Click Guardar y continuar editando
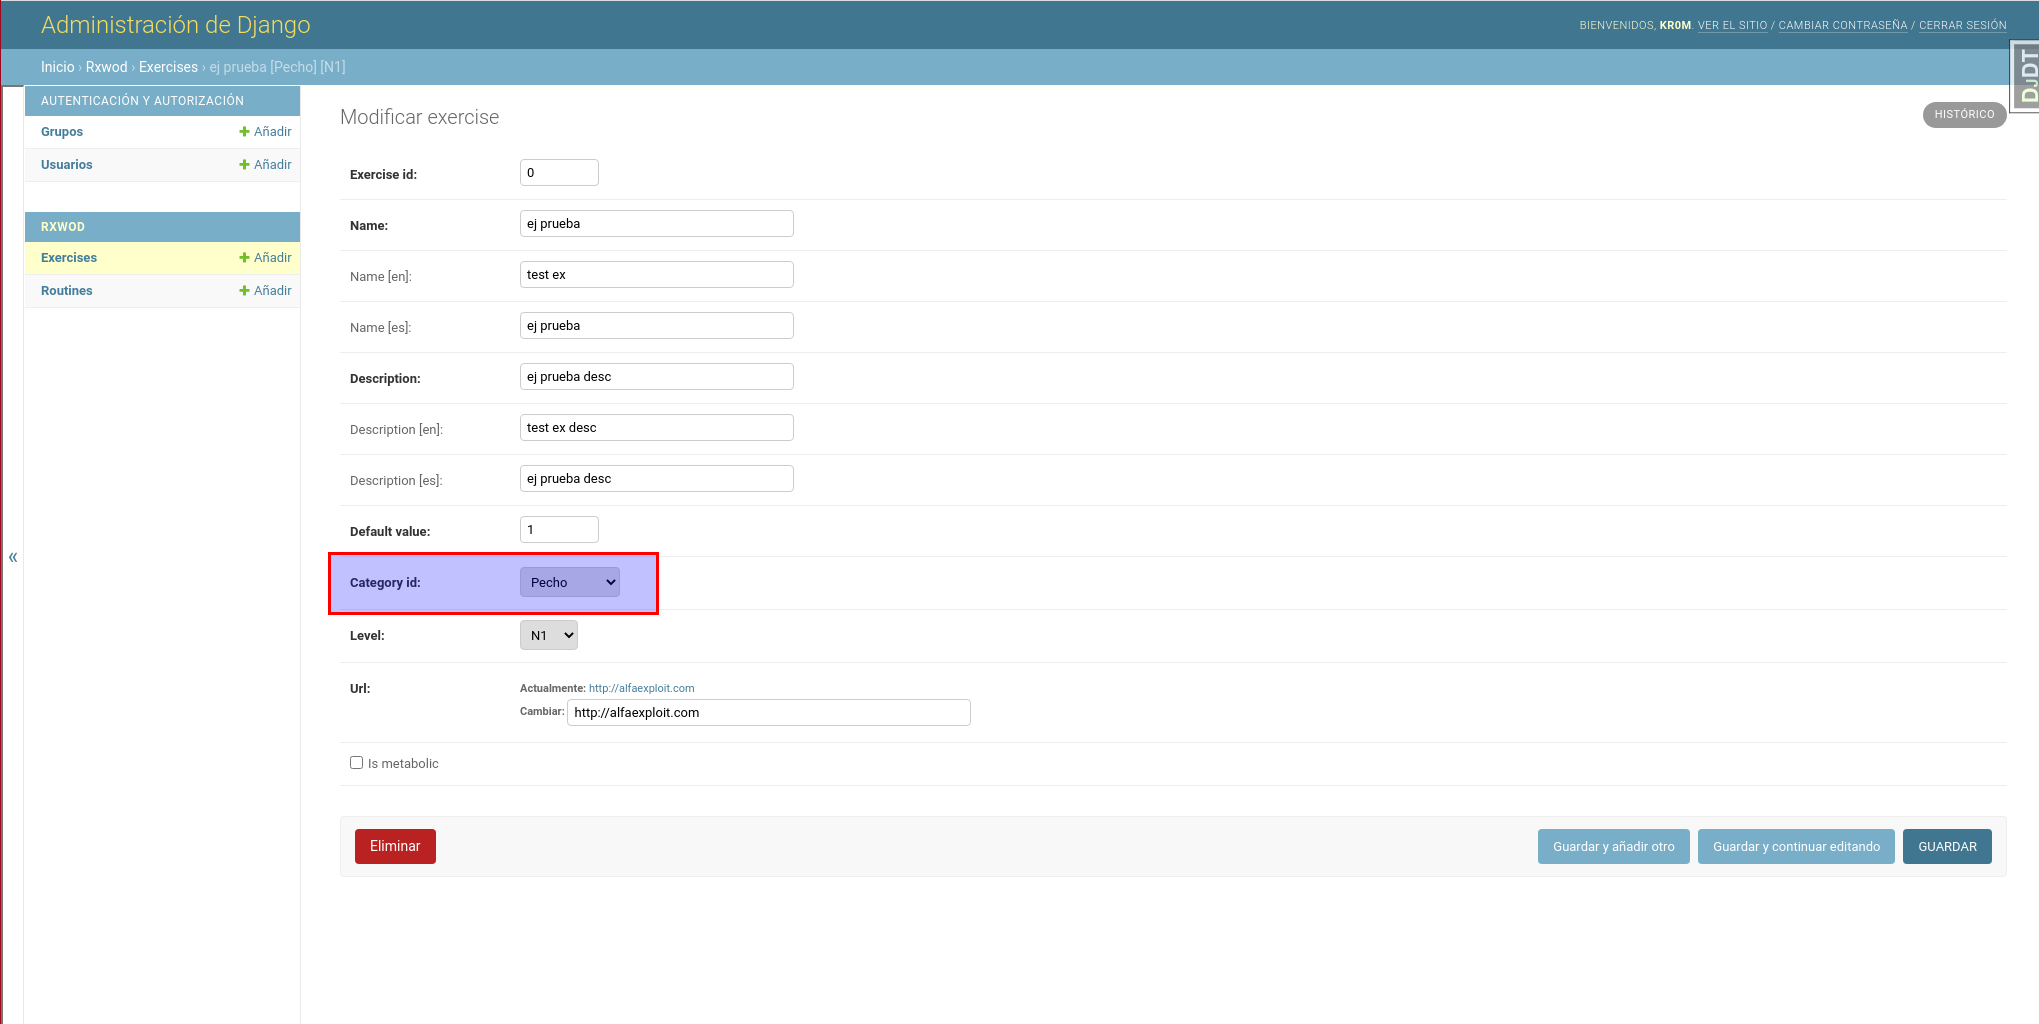 (x=1795, y=846)
